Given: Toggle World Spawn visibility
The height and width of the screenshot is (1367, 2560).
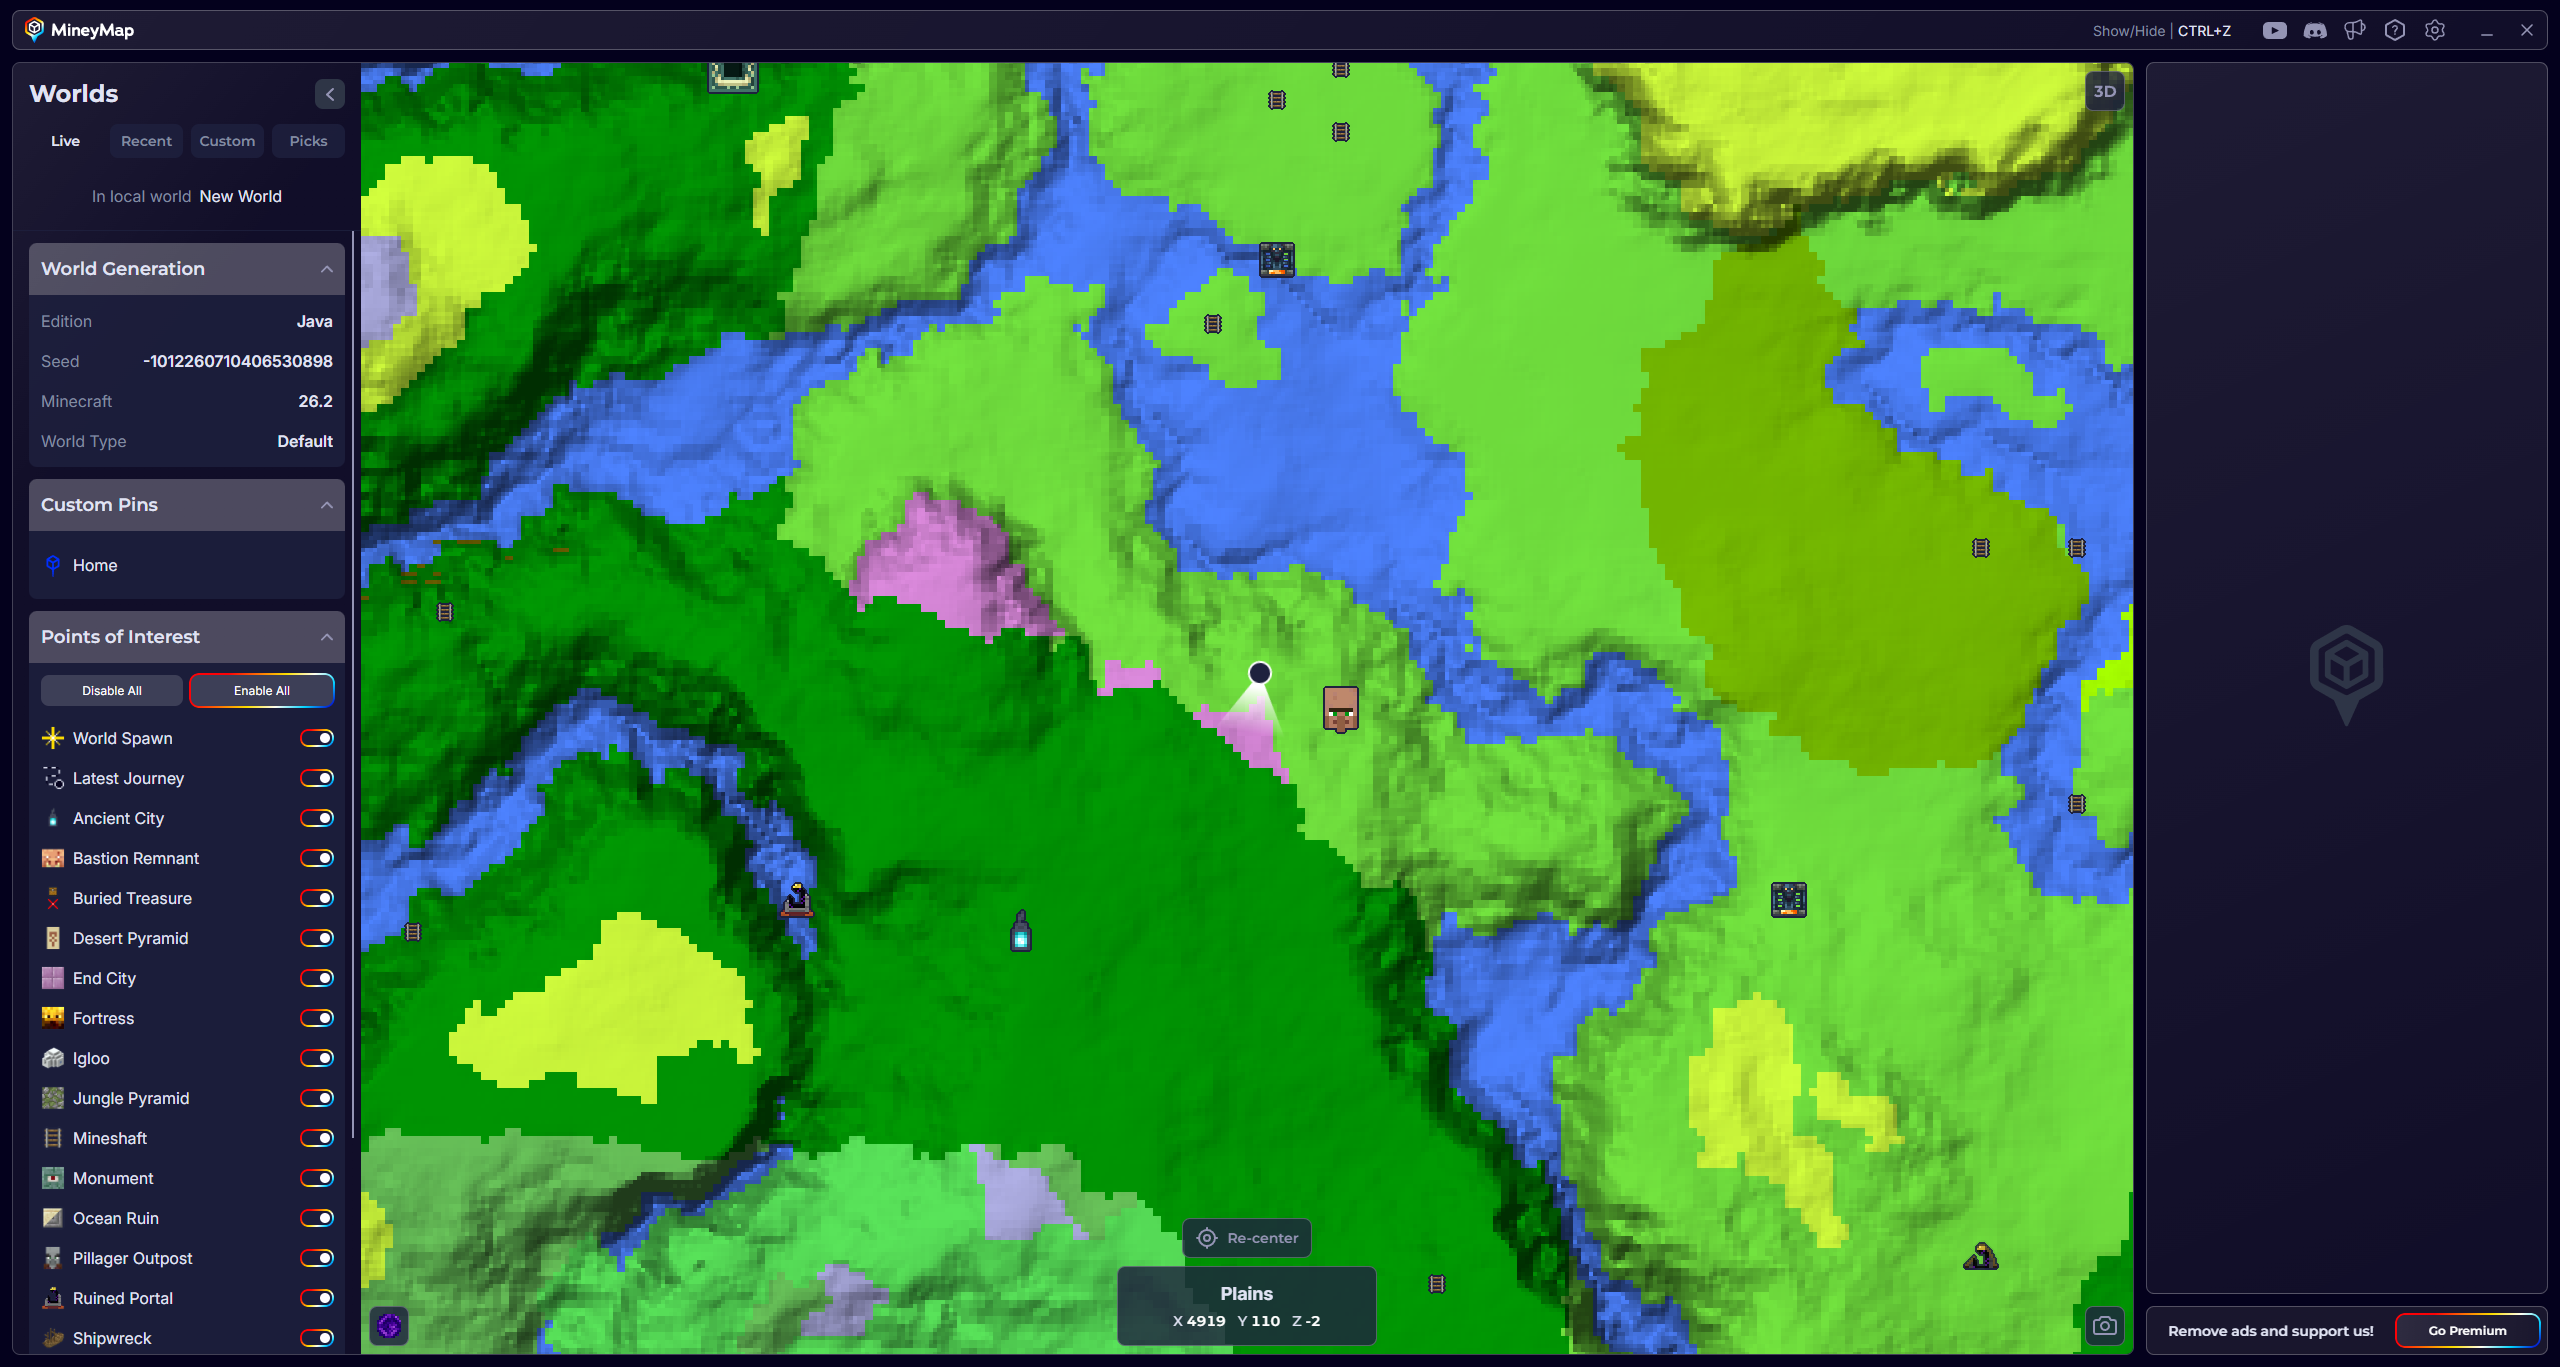Looking at the screenshot, I should tap(317, 738).
